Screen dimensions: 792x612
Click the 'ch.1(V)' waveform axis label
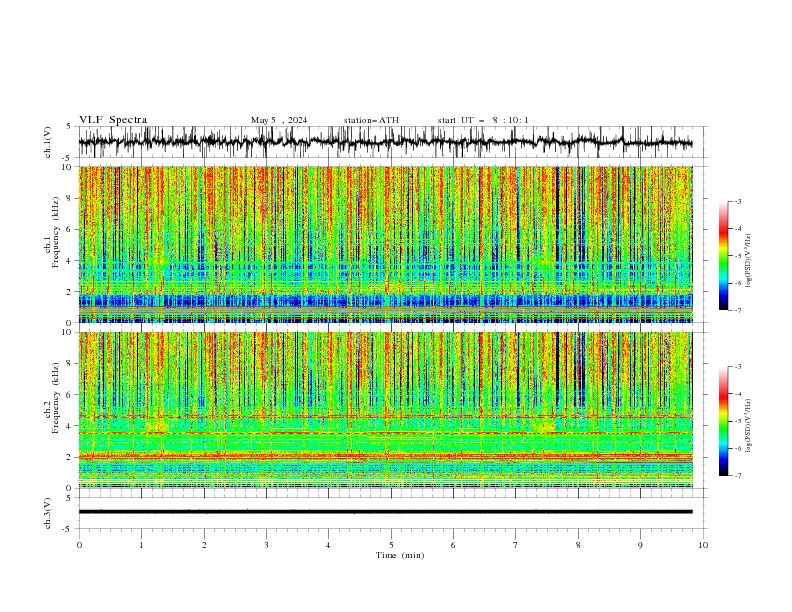[x=48, y=142]
